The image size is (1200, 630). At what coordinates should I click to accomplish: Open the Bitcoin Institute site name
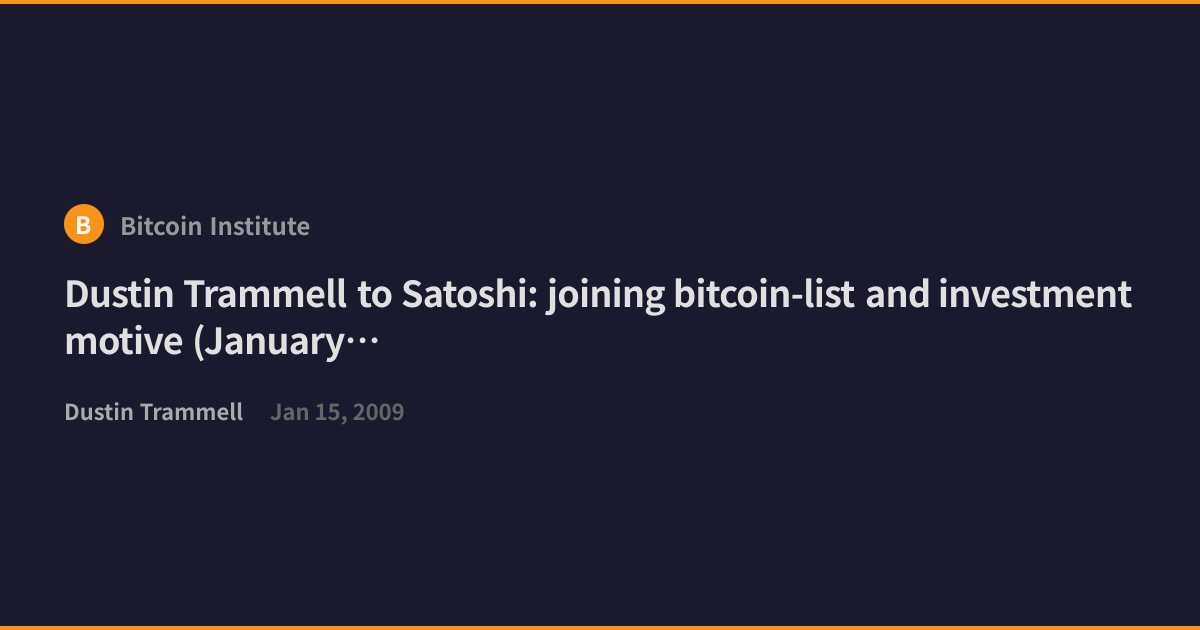(x=215, y=226)
